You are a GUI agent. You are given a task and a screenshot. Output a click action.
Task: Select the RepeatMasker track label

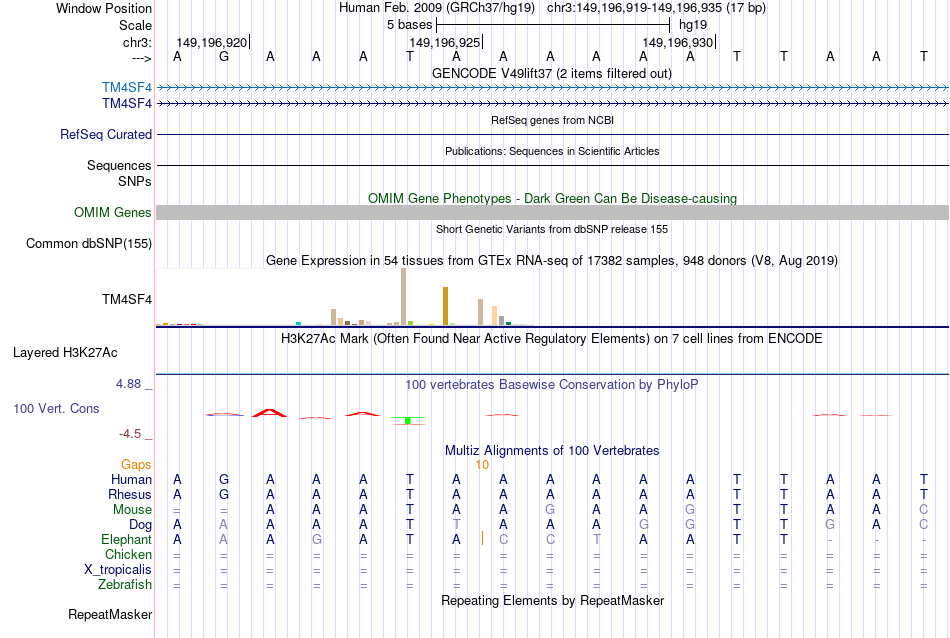(x=110, y=614)
